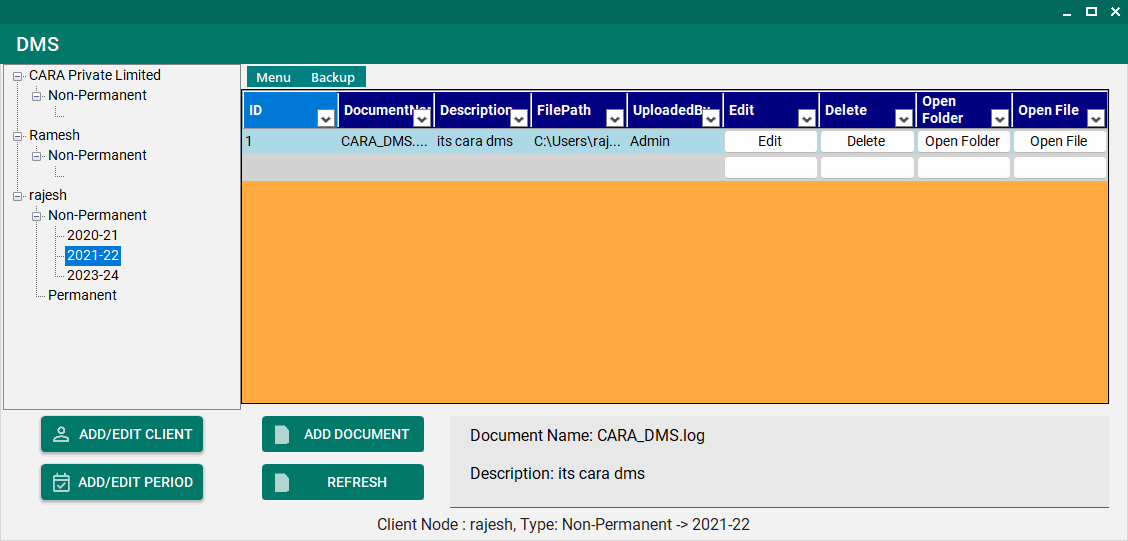Click Open File for document 1
Image resolution: width=1128 pixels, height=541 pixels.
pos(1058,141)
